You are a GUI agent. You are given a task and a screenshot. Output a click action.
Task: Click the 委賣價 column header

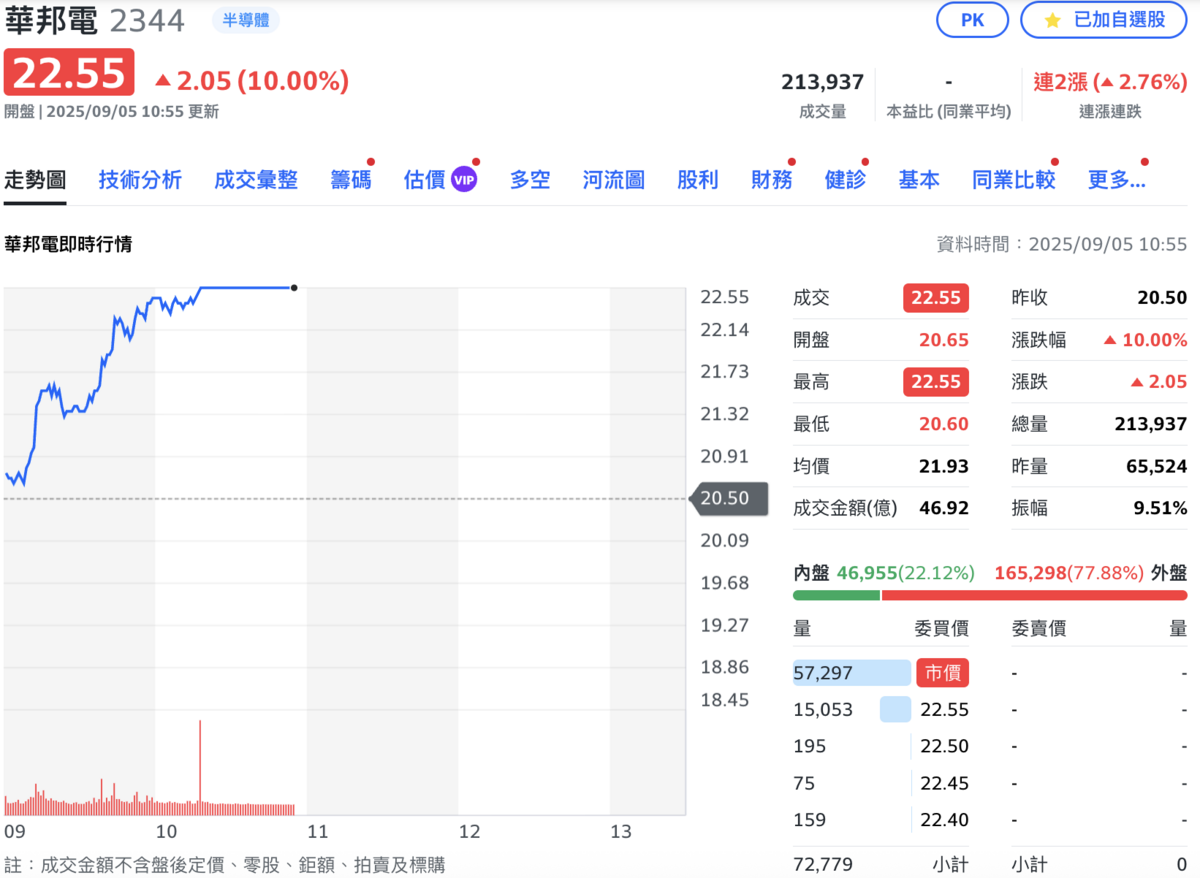pyautogui.click(x=1039, y=629)
